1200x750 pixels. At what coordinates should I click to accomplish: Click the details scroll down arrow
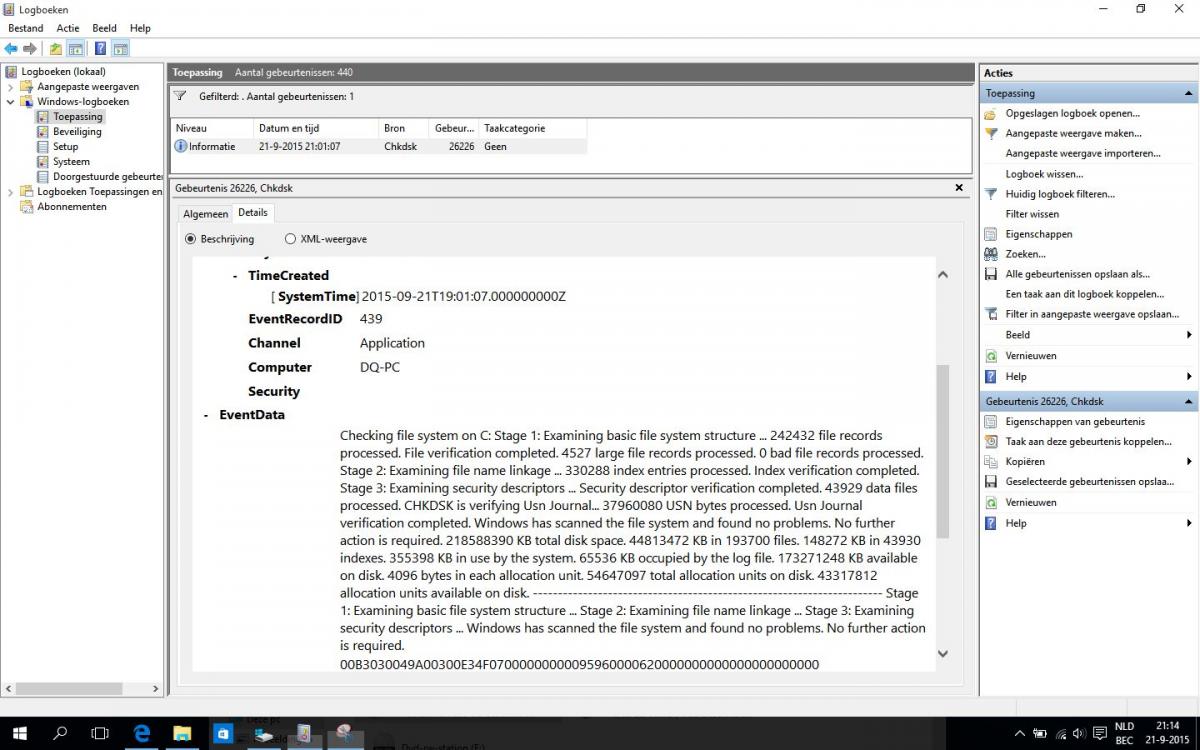(942, 654)
